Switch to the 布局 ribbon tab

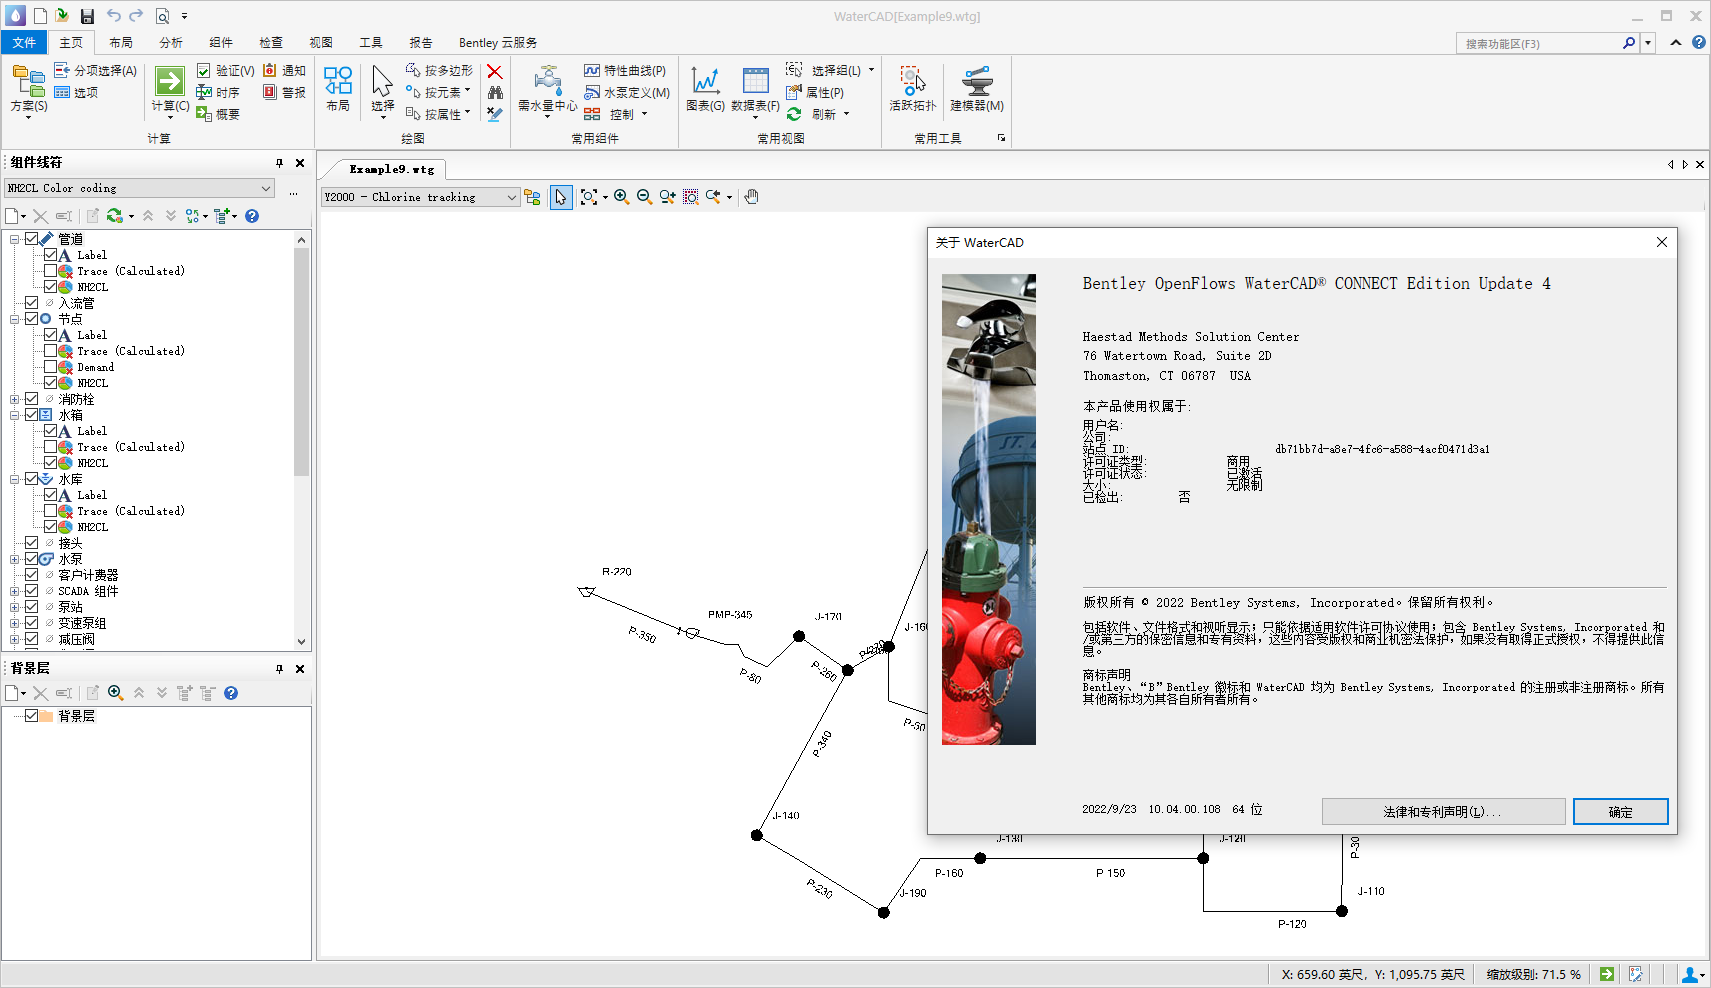click(x=121, y=42)
